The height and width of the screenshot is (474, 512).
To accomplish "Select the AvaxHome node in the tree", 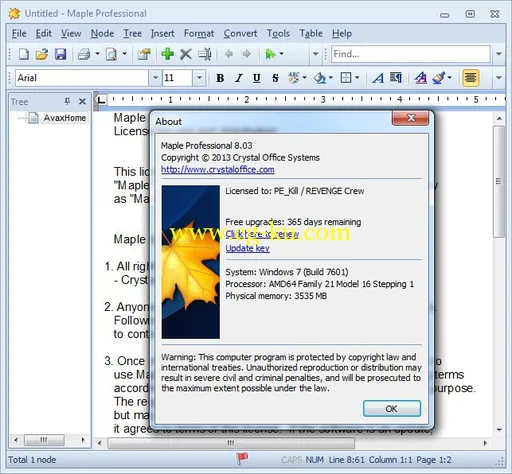I will click(x=64, y=118).
